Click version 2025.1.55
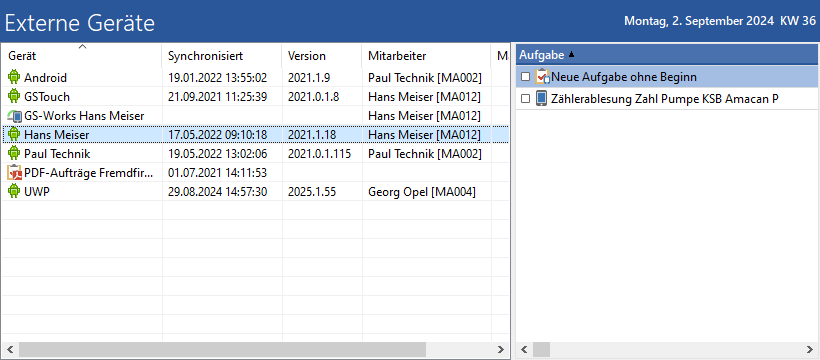 311,192
